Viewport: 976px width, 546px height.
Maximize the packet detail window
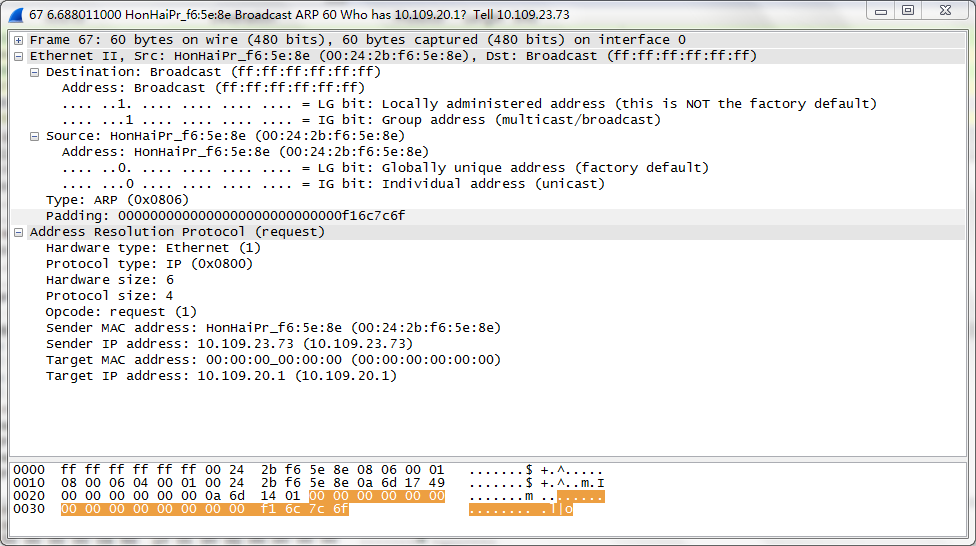pyautogui.click(x=908, y=11)
